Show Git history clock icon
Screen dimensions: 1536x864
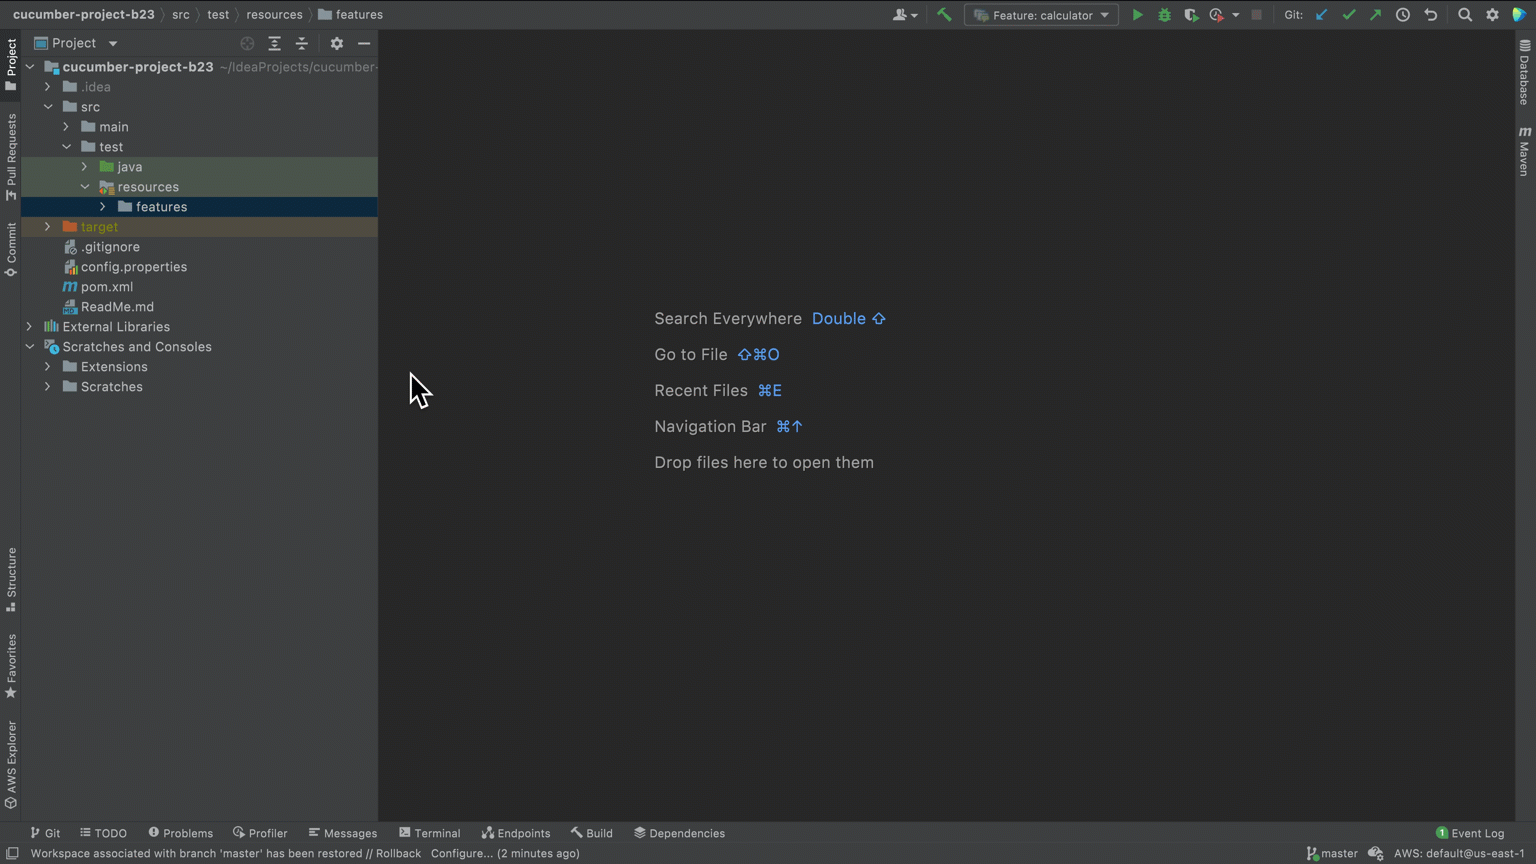(x=1403, y=15)
